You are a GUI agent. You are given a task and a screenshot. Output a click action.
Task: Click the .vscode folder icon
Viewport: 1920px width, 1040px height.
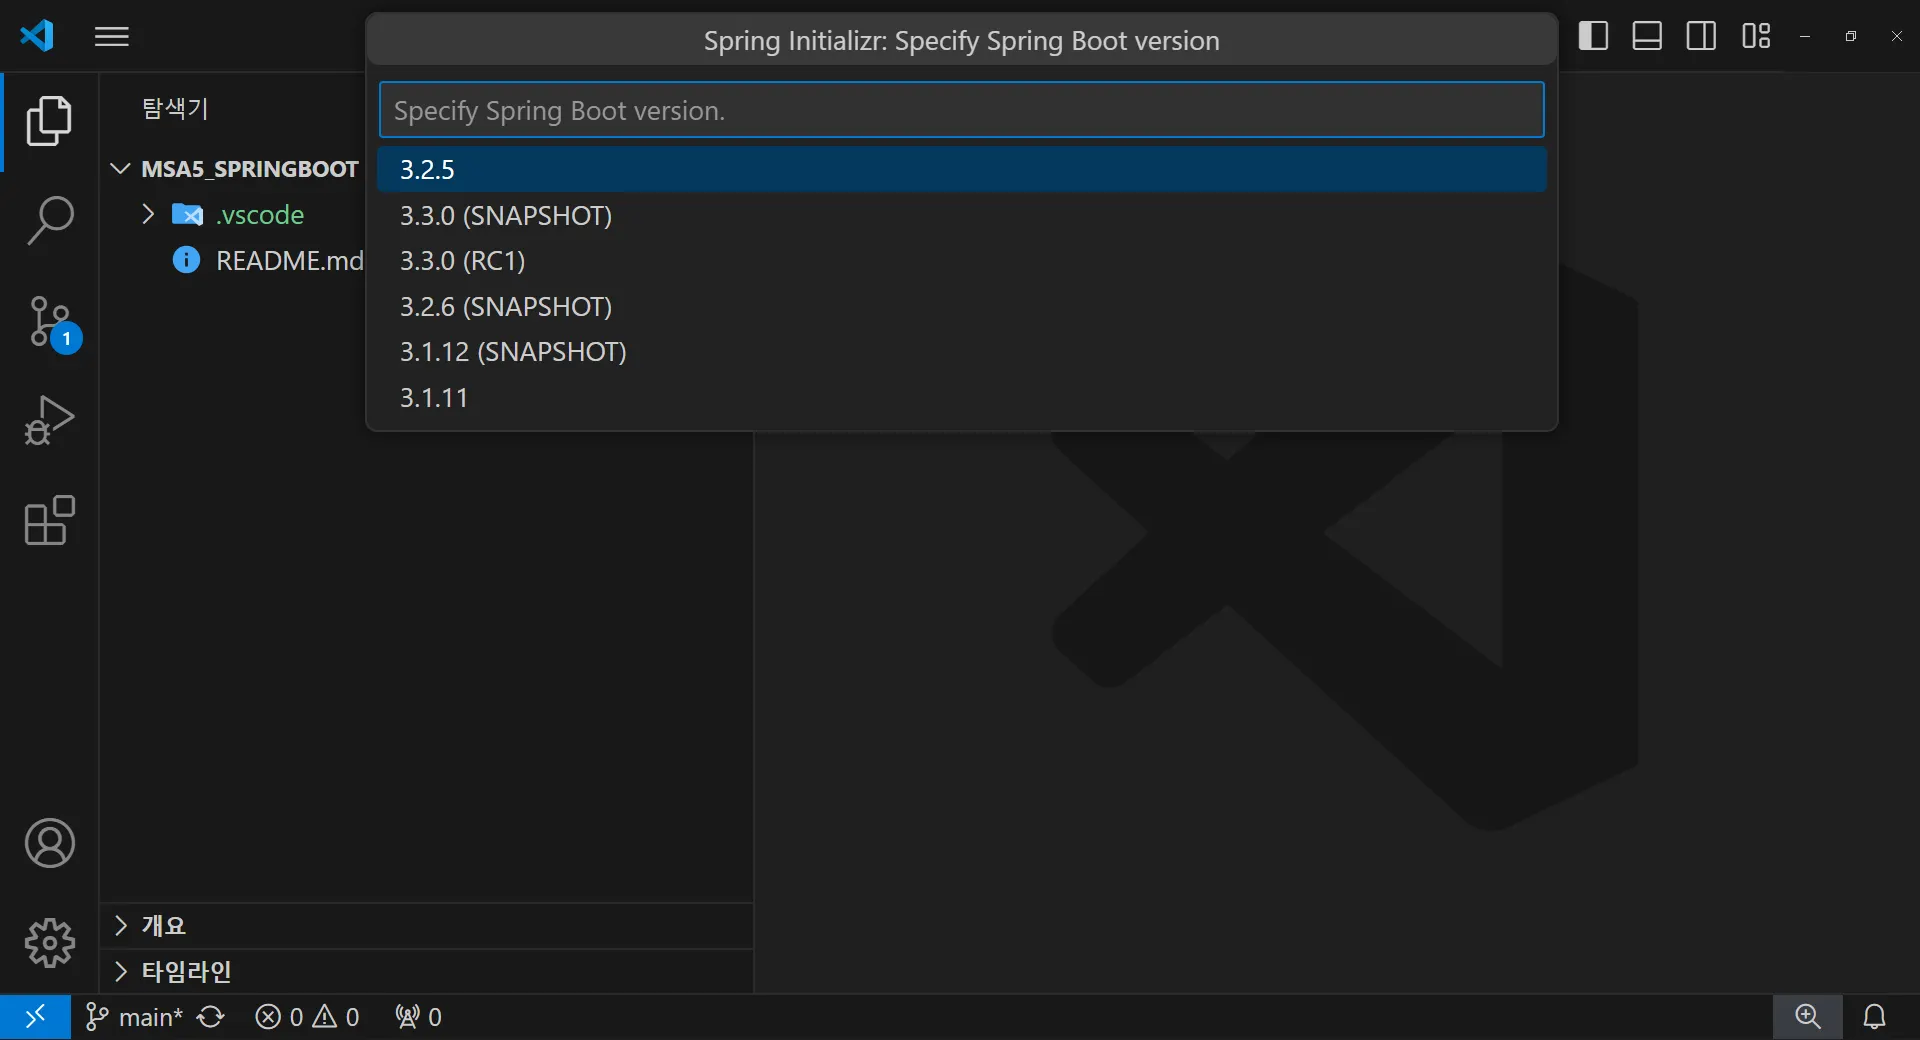(187, 214)
